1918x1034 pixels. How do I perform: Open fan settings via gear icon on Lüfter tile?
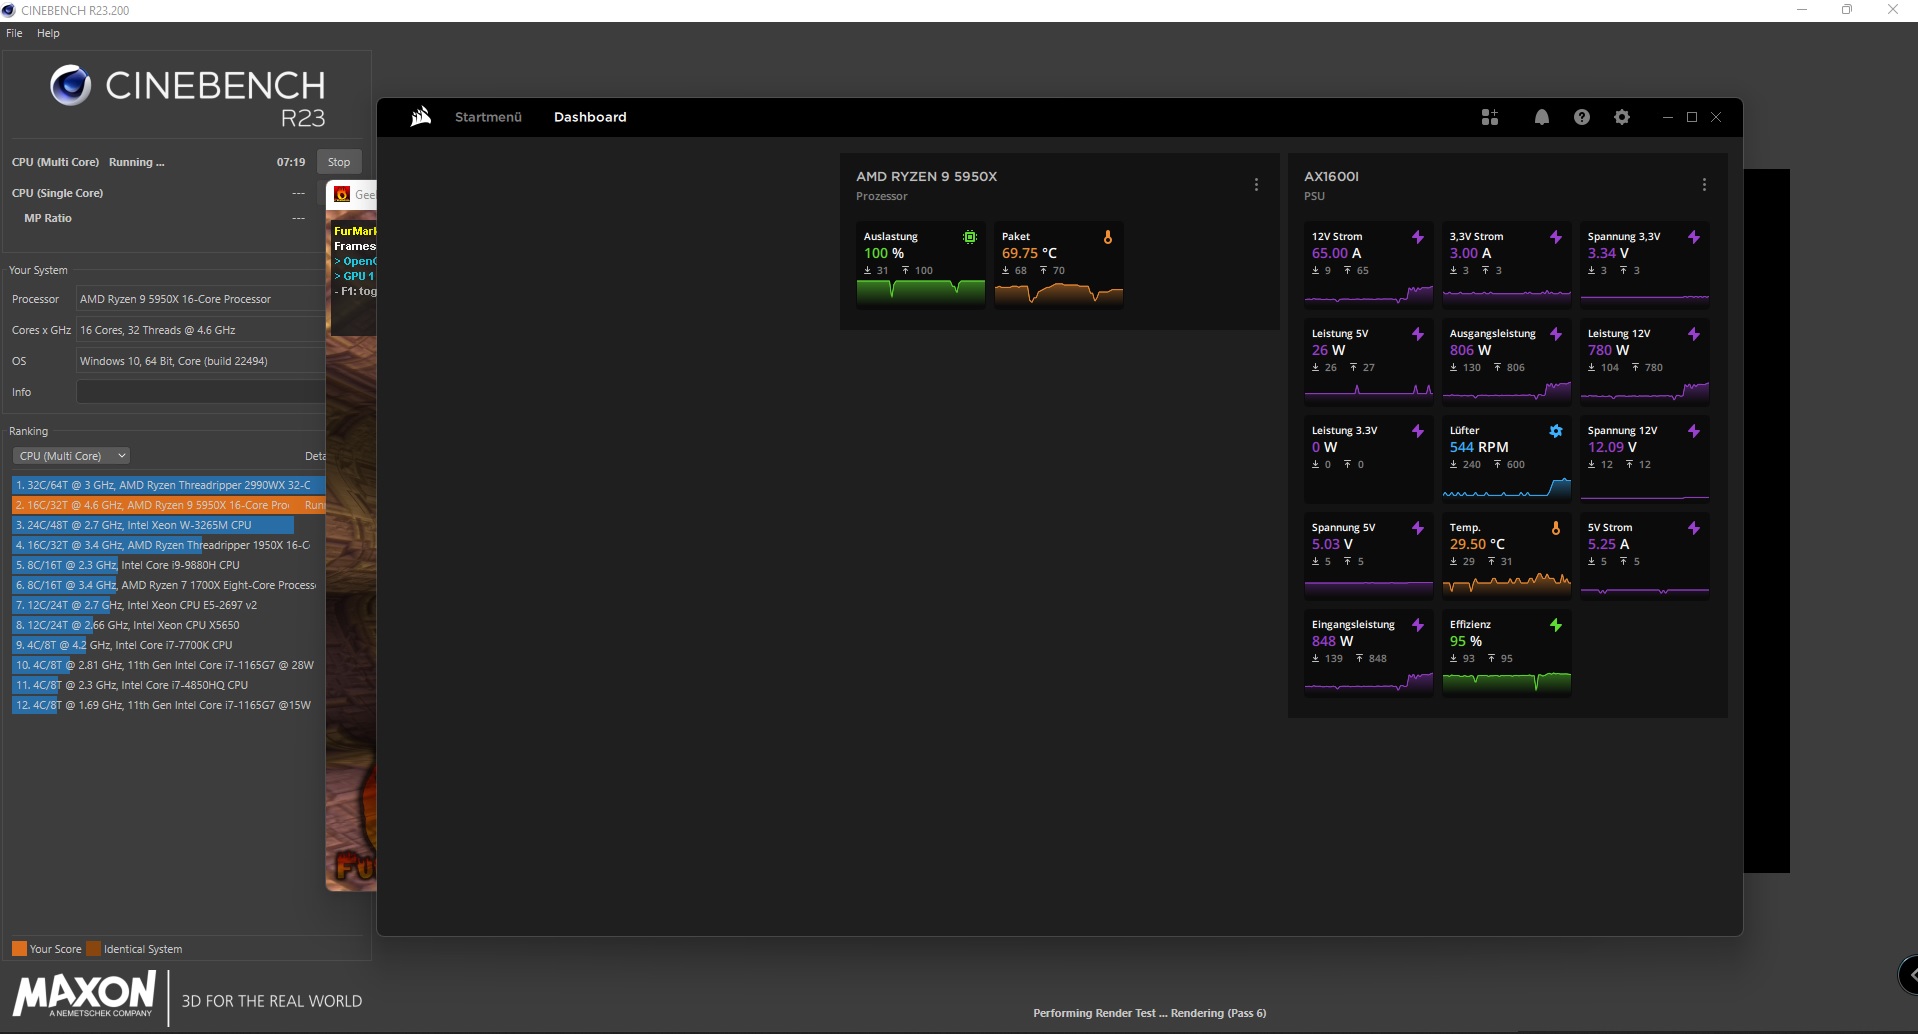point(1556,430)
